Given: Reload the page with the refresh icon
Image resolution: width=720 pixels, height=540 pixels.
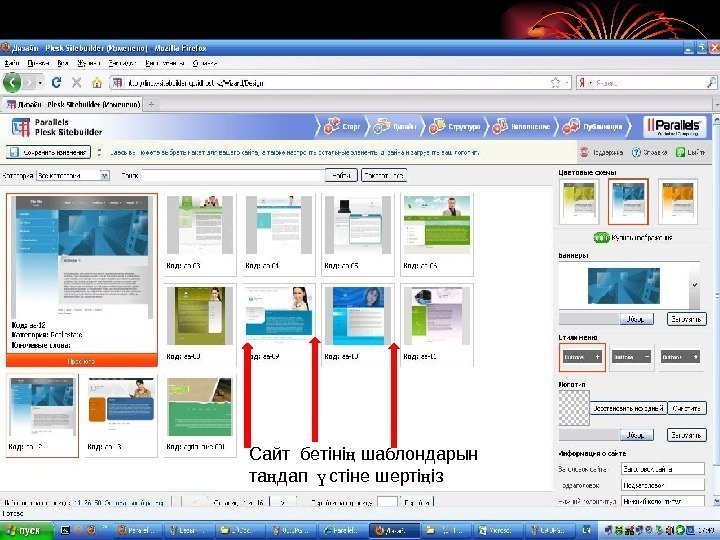Looking at the screenshot, I should point(56,83).
